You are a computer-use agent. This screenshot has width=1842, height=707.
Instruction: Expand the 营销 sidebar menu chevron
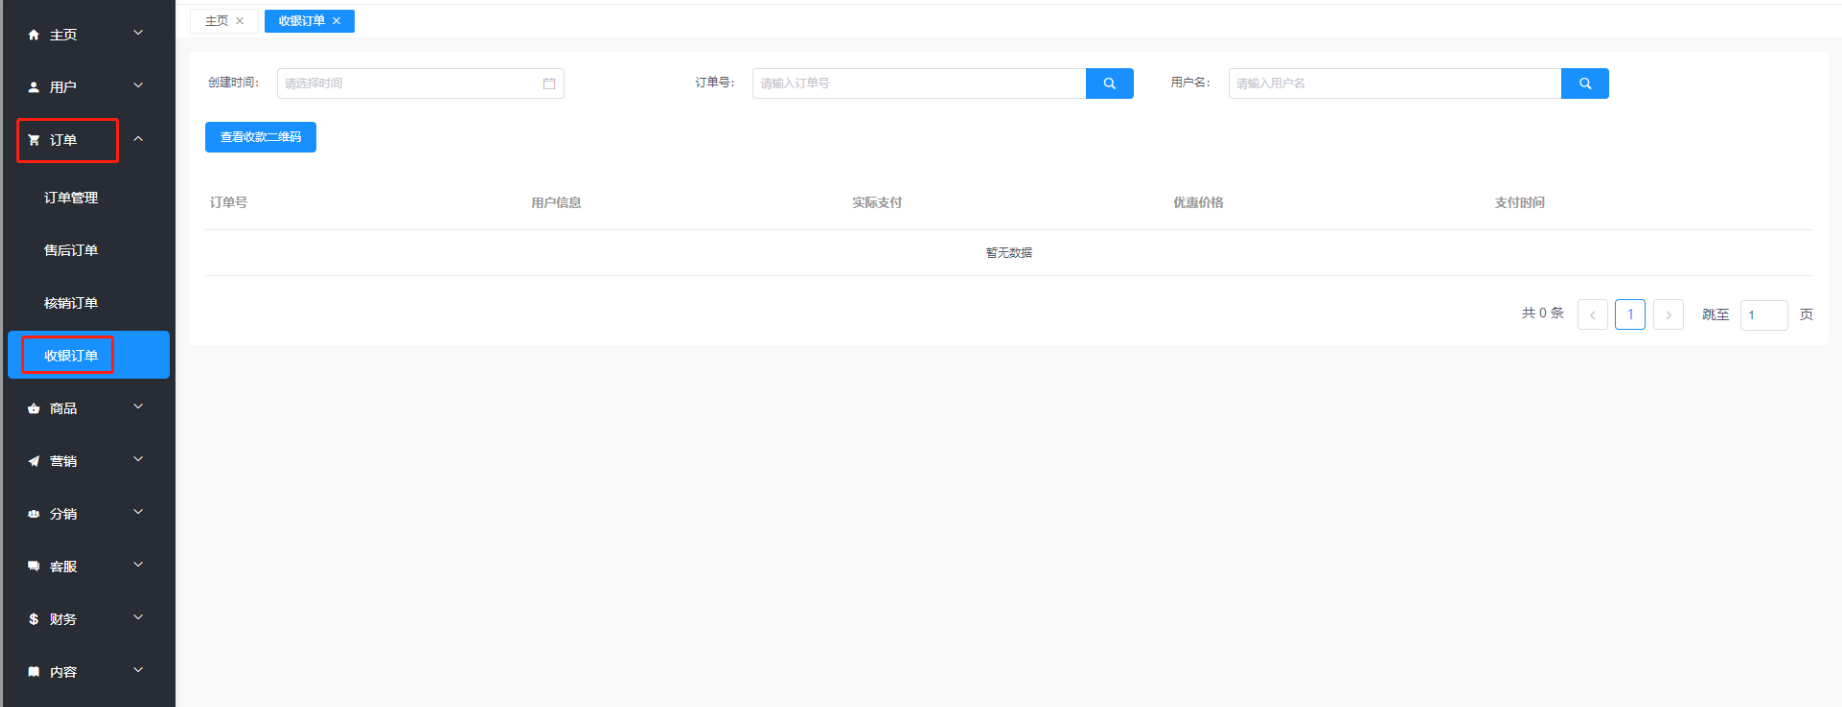tap(138, 460)
